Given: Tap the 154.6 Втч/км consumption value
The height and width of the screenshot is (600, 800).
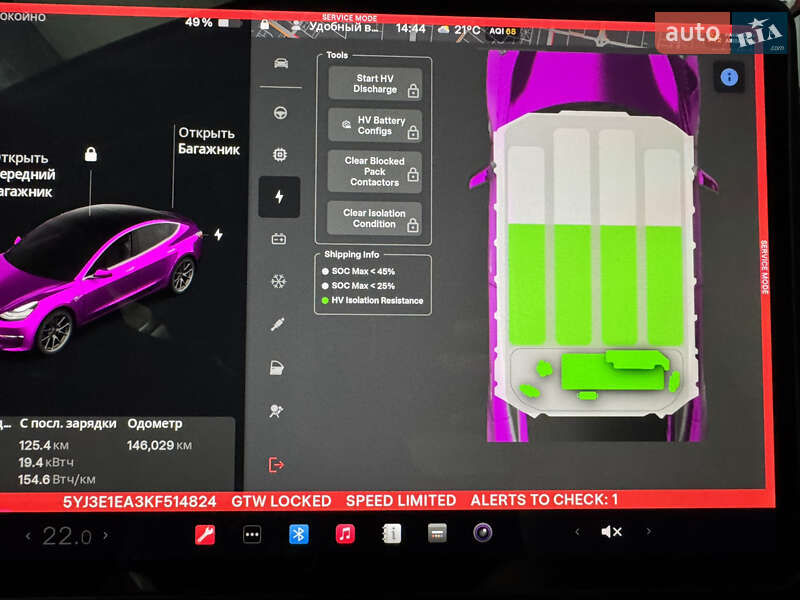Looking at the screenshot, I should click(57, 480).
